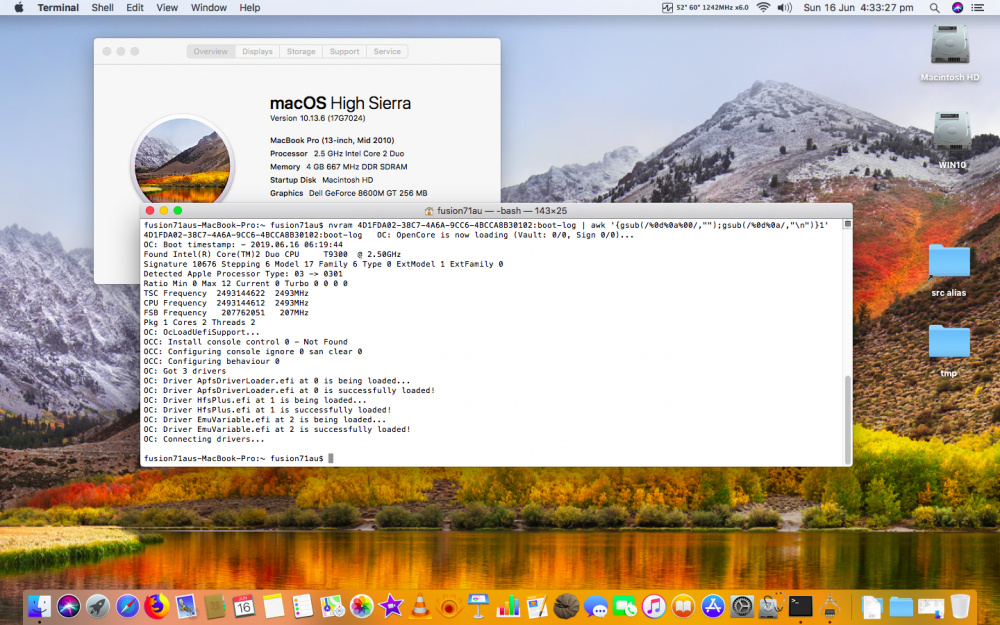1000x625 pixels.
Task: Select Overview tab in About window
Action: [x=210, y=52]
